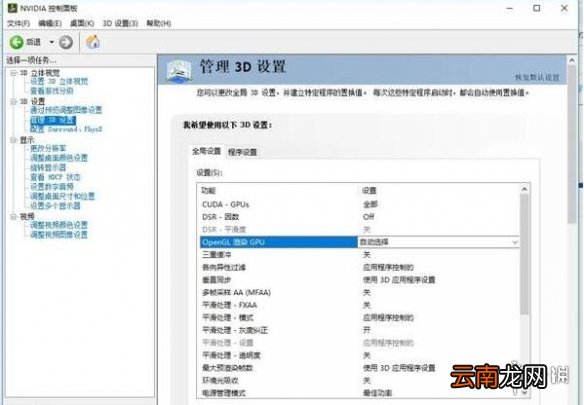Click the main pane vertical scrollbar thumb
Image resolution: width=584 pixels, height=405 pixels.
tap(572, 144)
